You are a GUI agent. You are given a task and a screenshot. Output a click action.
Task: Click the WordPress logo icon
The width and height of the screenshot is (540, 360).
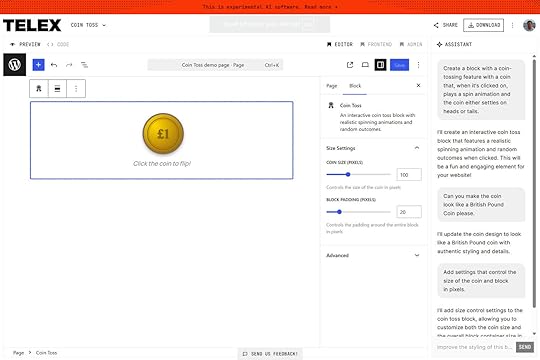pos(14,64)
